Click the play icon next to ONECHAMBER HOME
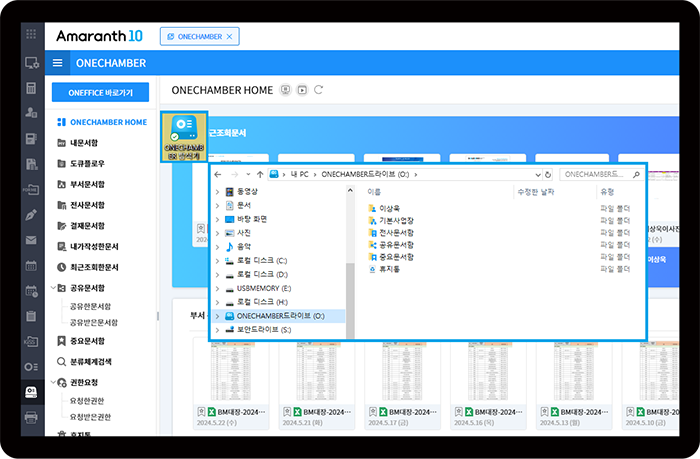The width and height of the screenshot is (700, 459). (x=302, y=90)
